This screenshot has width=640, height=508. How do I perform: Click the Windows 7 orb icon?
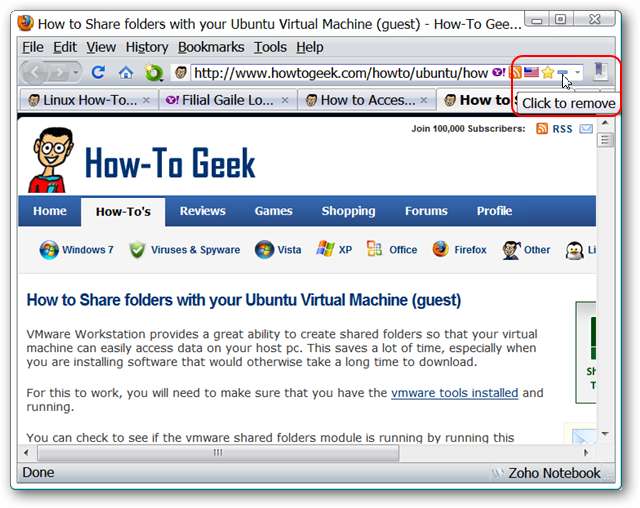click(49, 249)
